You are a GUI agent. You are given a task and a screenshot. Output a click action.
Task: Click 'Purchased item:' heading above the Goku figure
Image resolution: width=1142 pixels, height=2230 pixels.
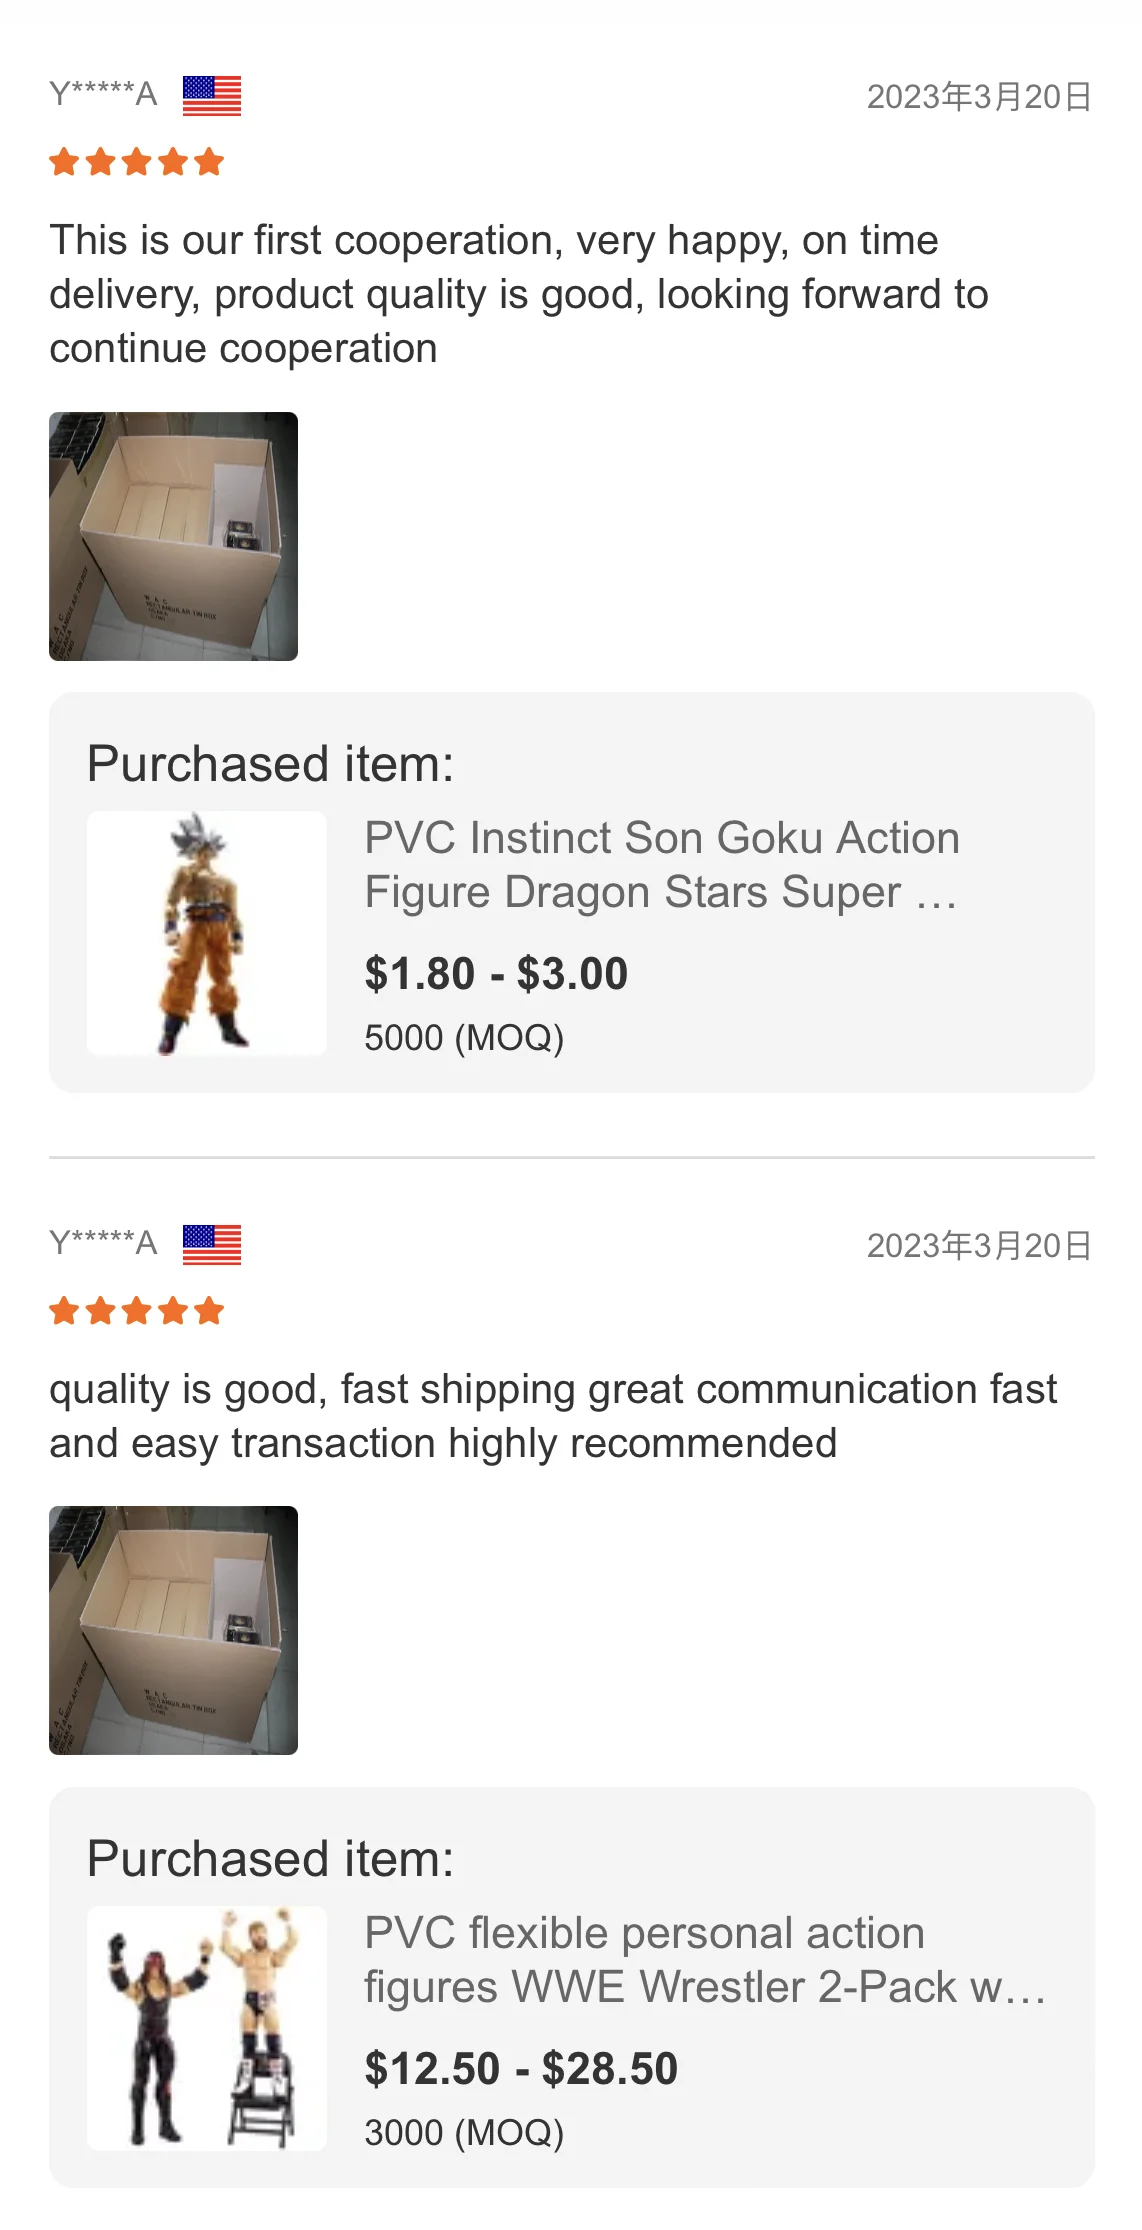[x=270, y=764]
